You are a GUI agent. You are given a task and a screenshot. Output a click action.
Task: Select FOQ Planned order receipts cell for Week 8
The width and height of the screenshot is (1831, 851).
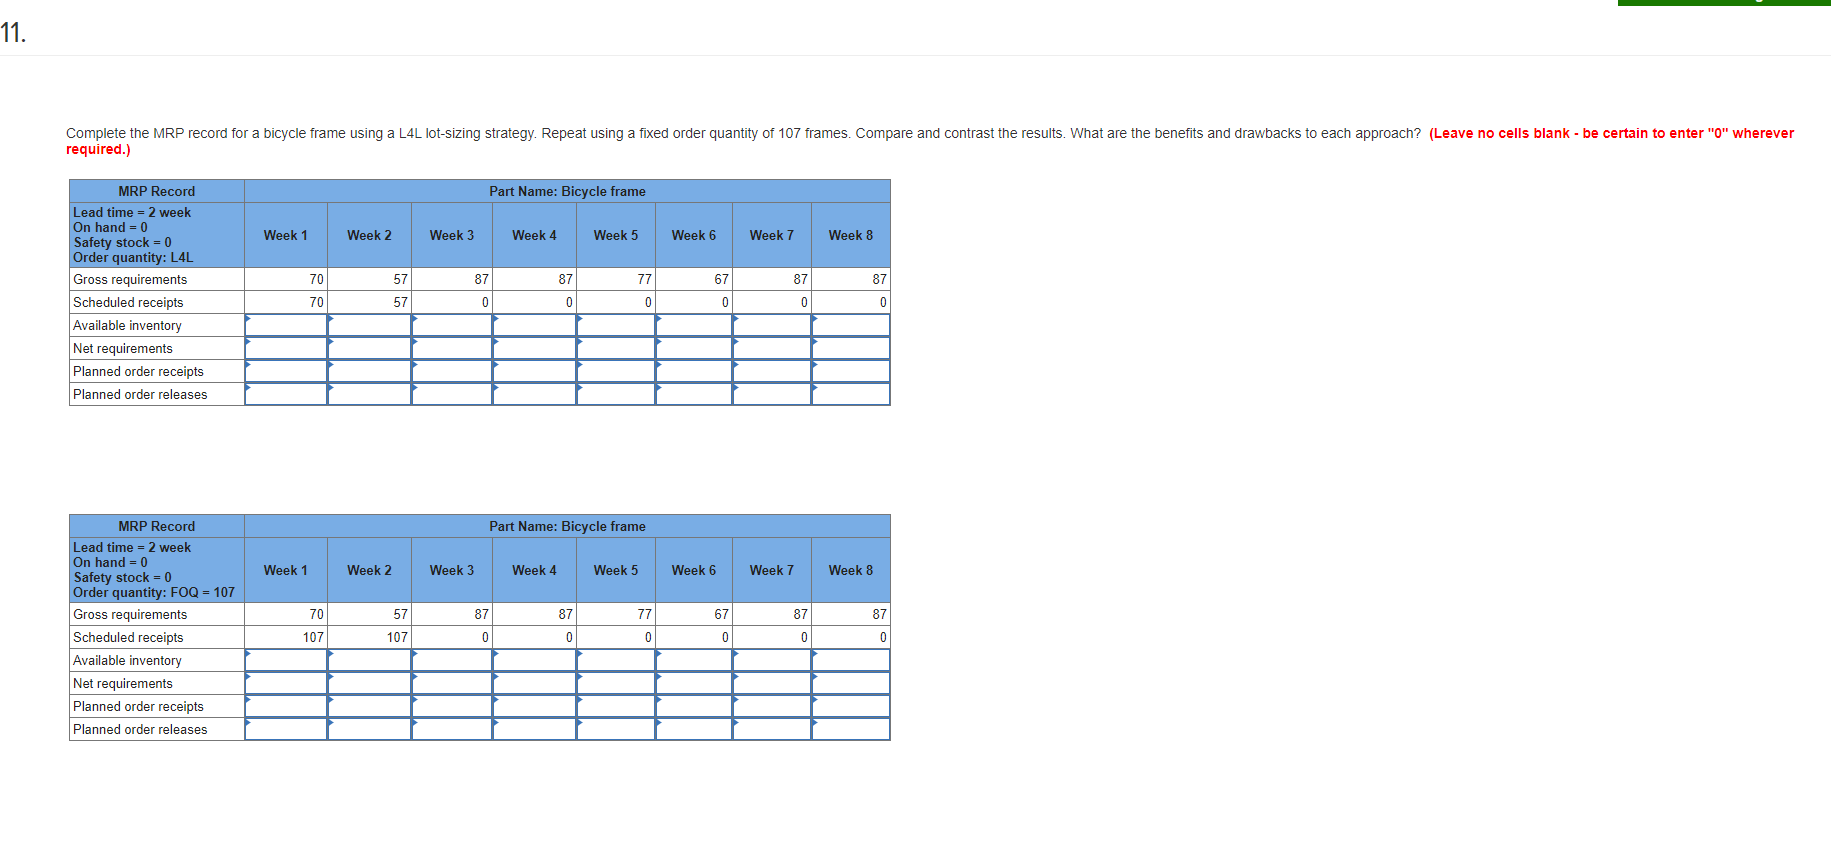pos(851,706)
